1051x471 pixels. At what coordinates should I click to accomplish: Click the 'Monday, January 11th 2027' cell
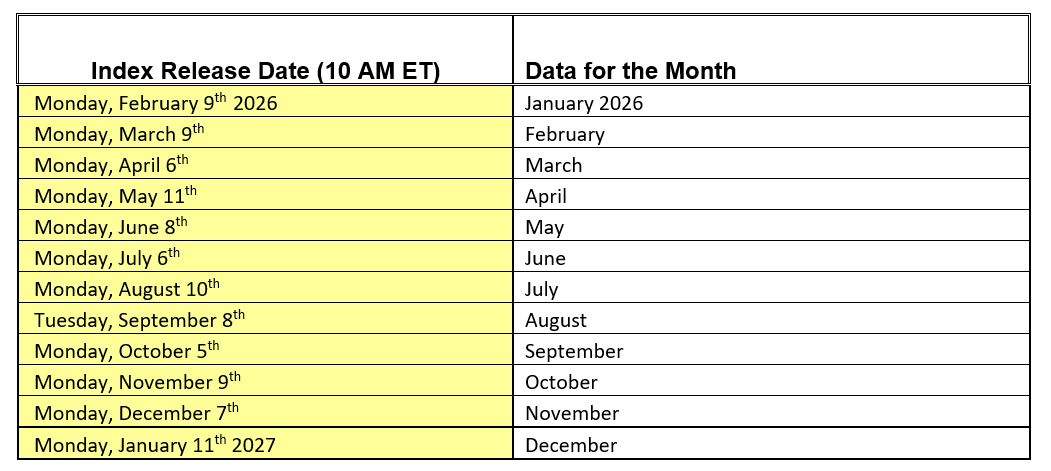(155, 444)
